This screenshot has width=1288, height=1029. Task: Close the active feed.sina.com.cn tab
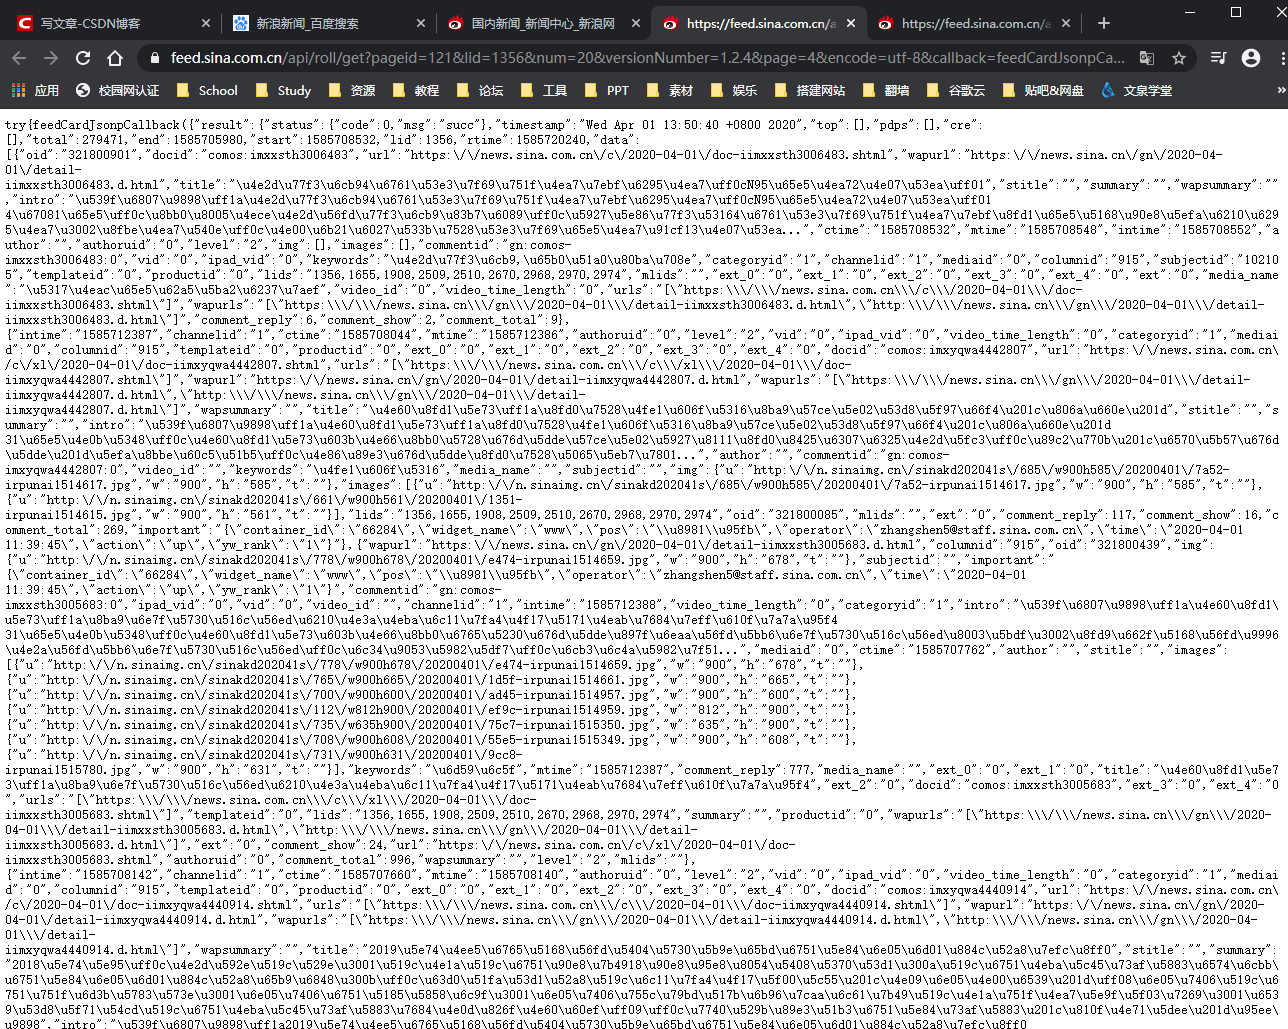point(851,23)
